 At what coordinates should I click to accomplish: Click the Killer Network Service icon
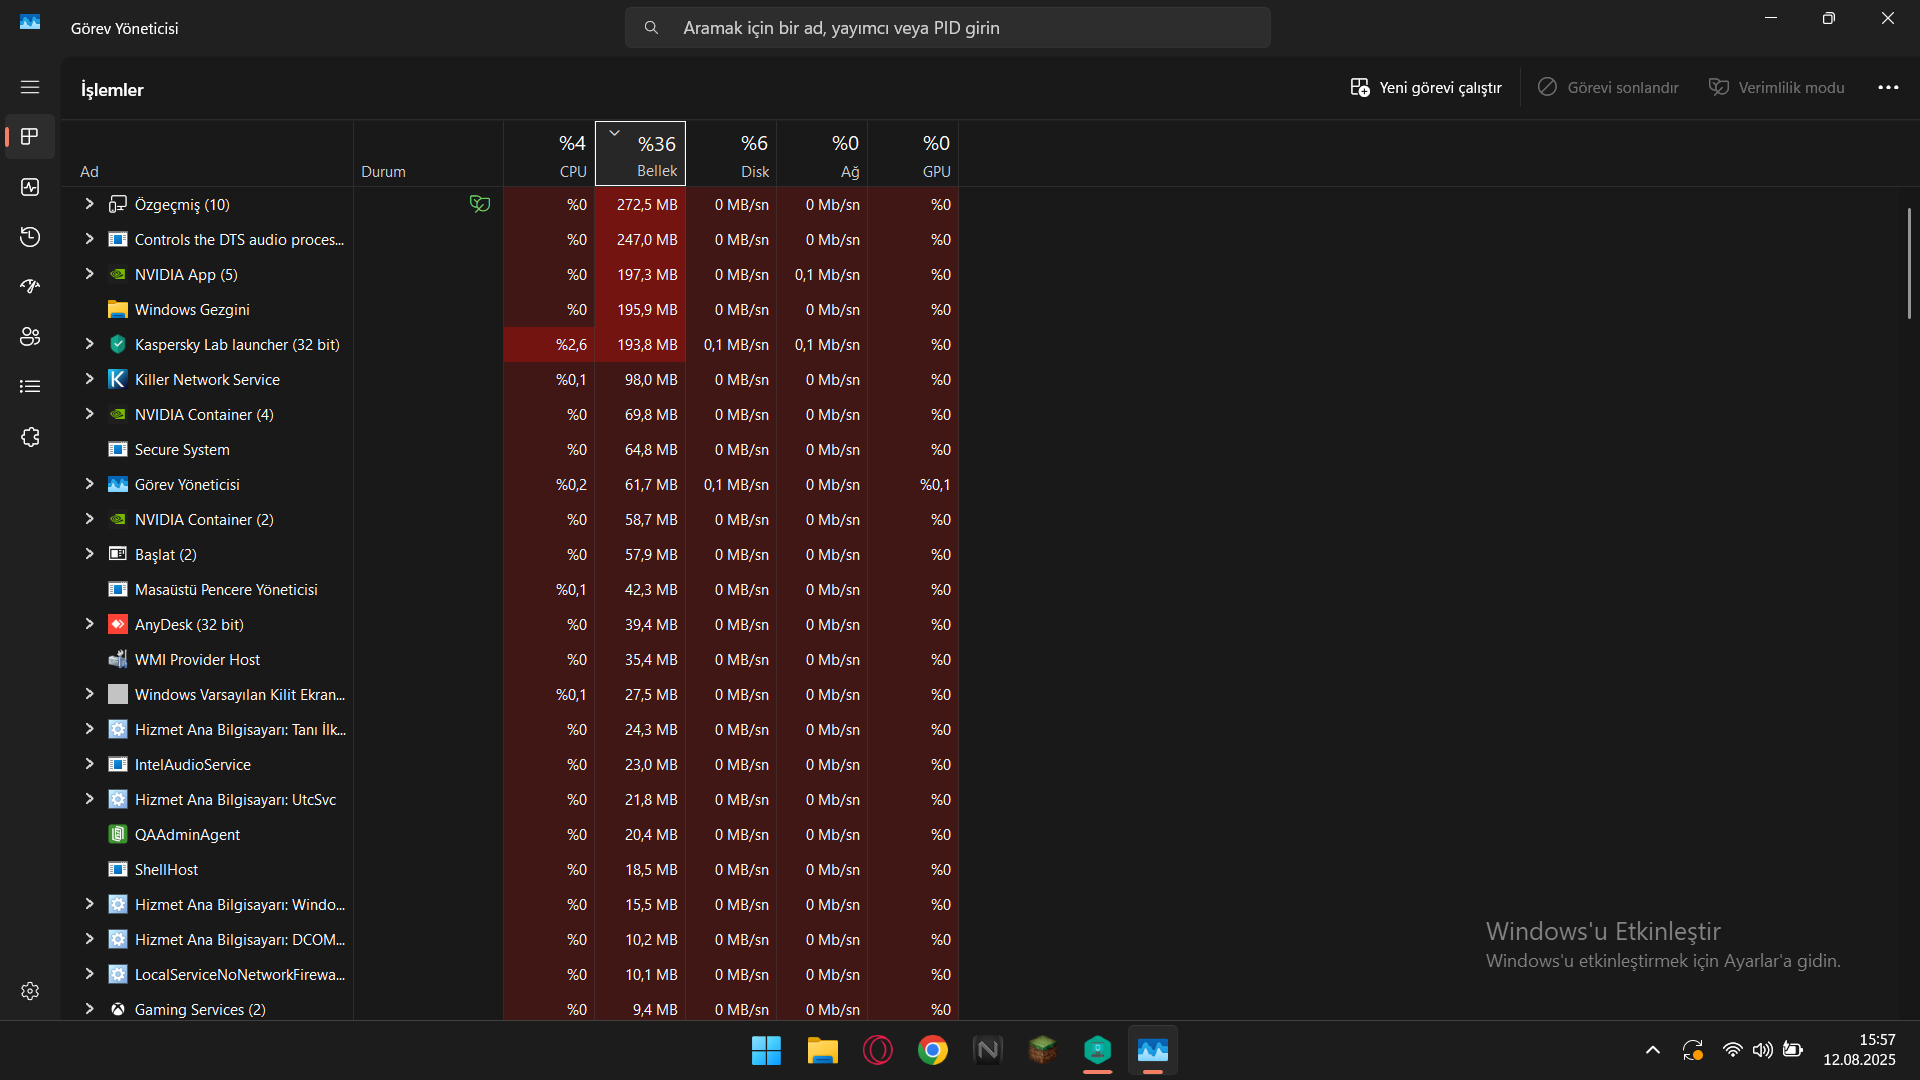tap(118, 380)
